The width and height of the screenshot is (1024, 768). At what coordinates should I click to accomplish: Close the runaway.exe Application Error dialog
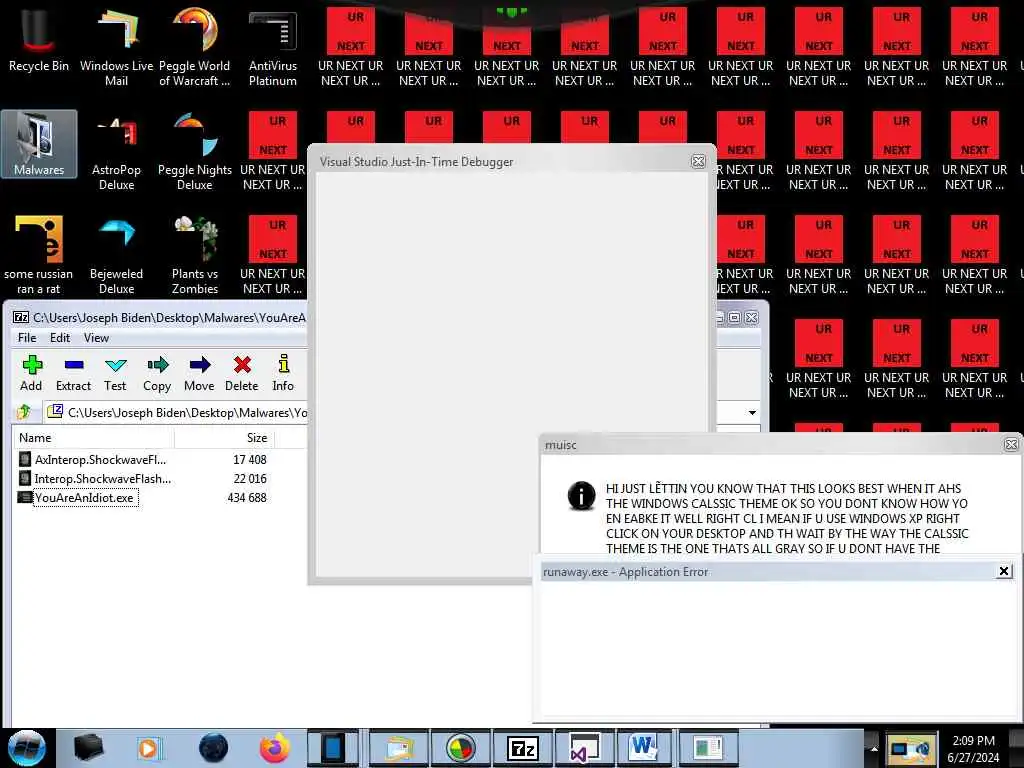(x=1004, y=571)
